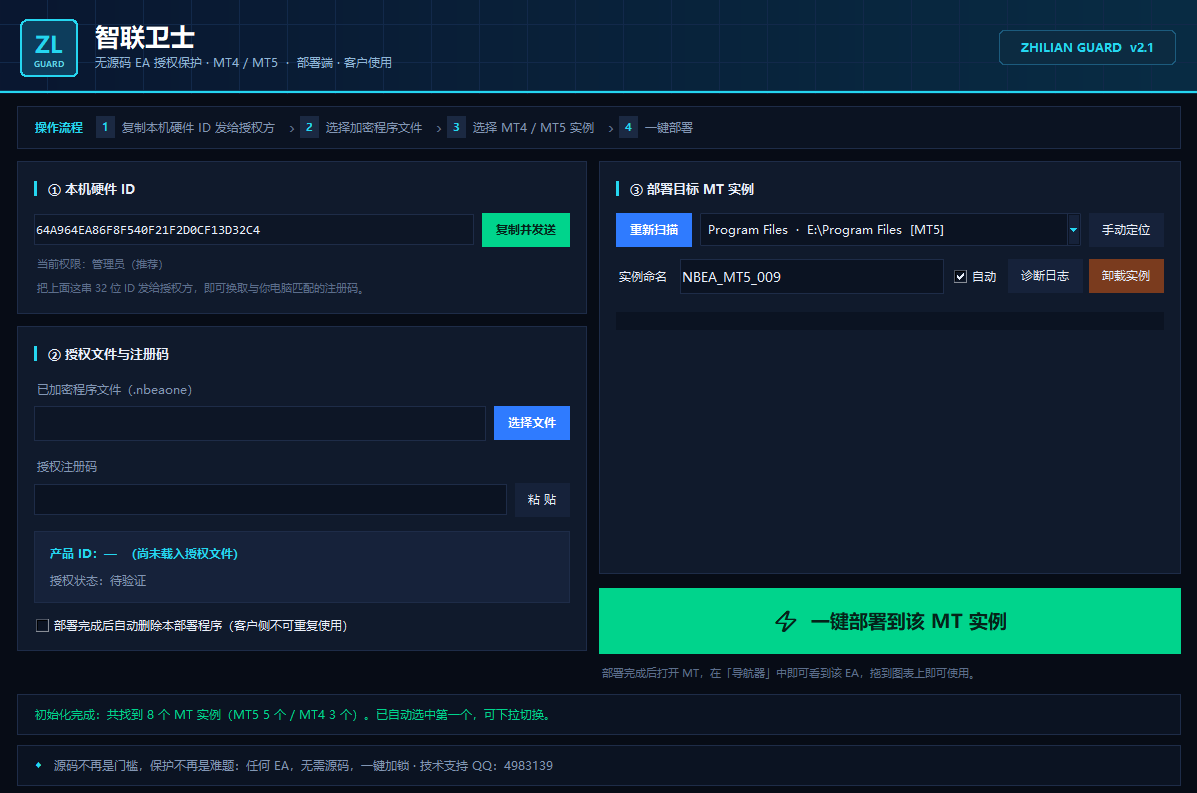Select the Program Files [MT5] instance combo box
1197x793 pixels.
tap(890, 230)
